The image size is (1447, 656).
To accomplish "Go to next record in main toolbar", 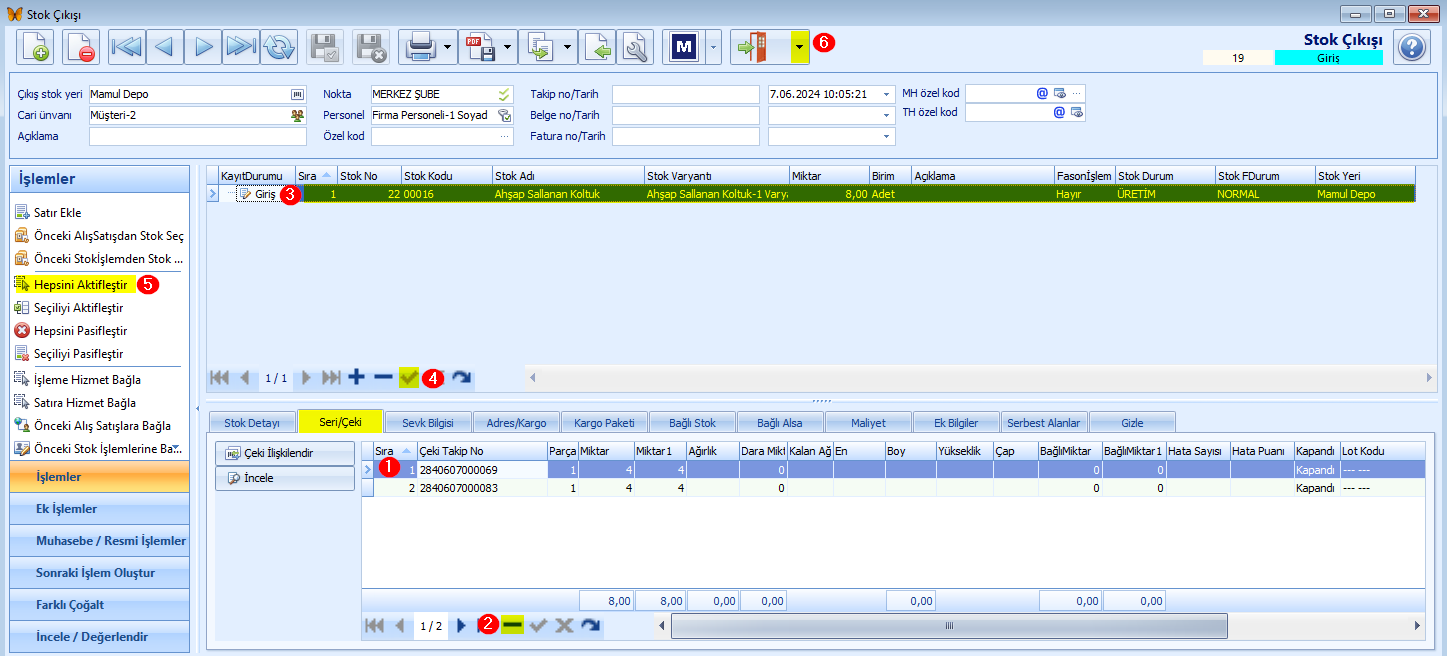I will (x=203, y=47).
